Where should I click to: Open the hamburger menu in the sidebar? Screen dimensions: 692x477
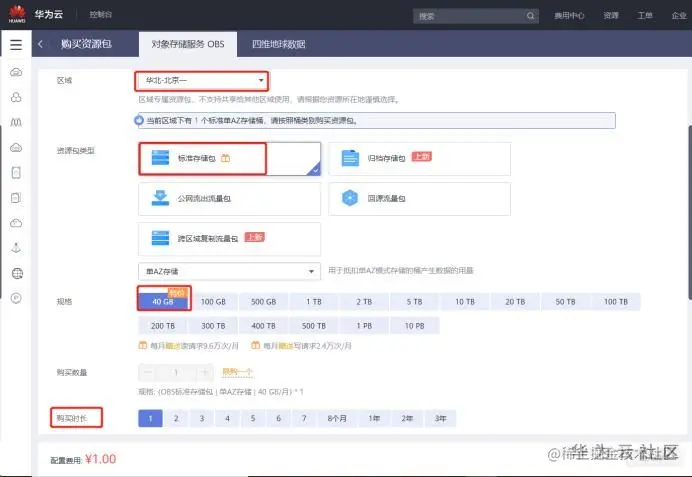coord(16,45)
